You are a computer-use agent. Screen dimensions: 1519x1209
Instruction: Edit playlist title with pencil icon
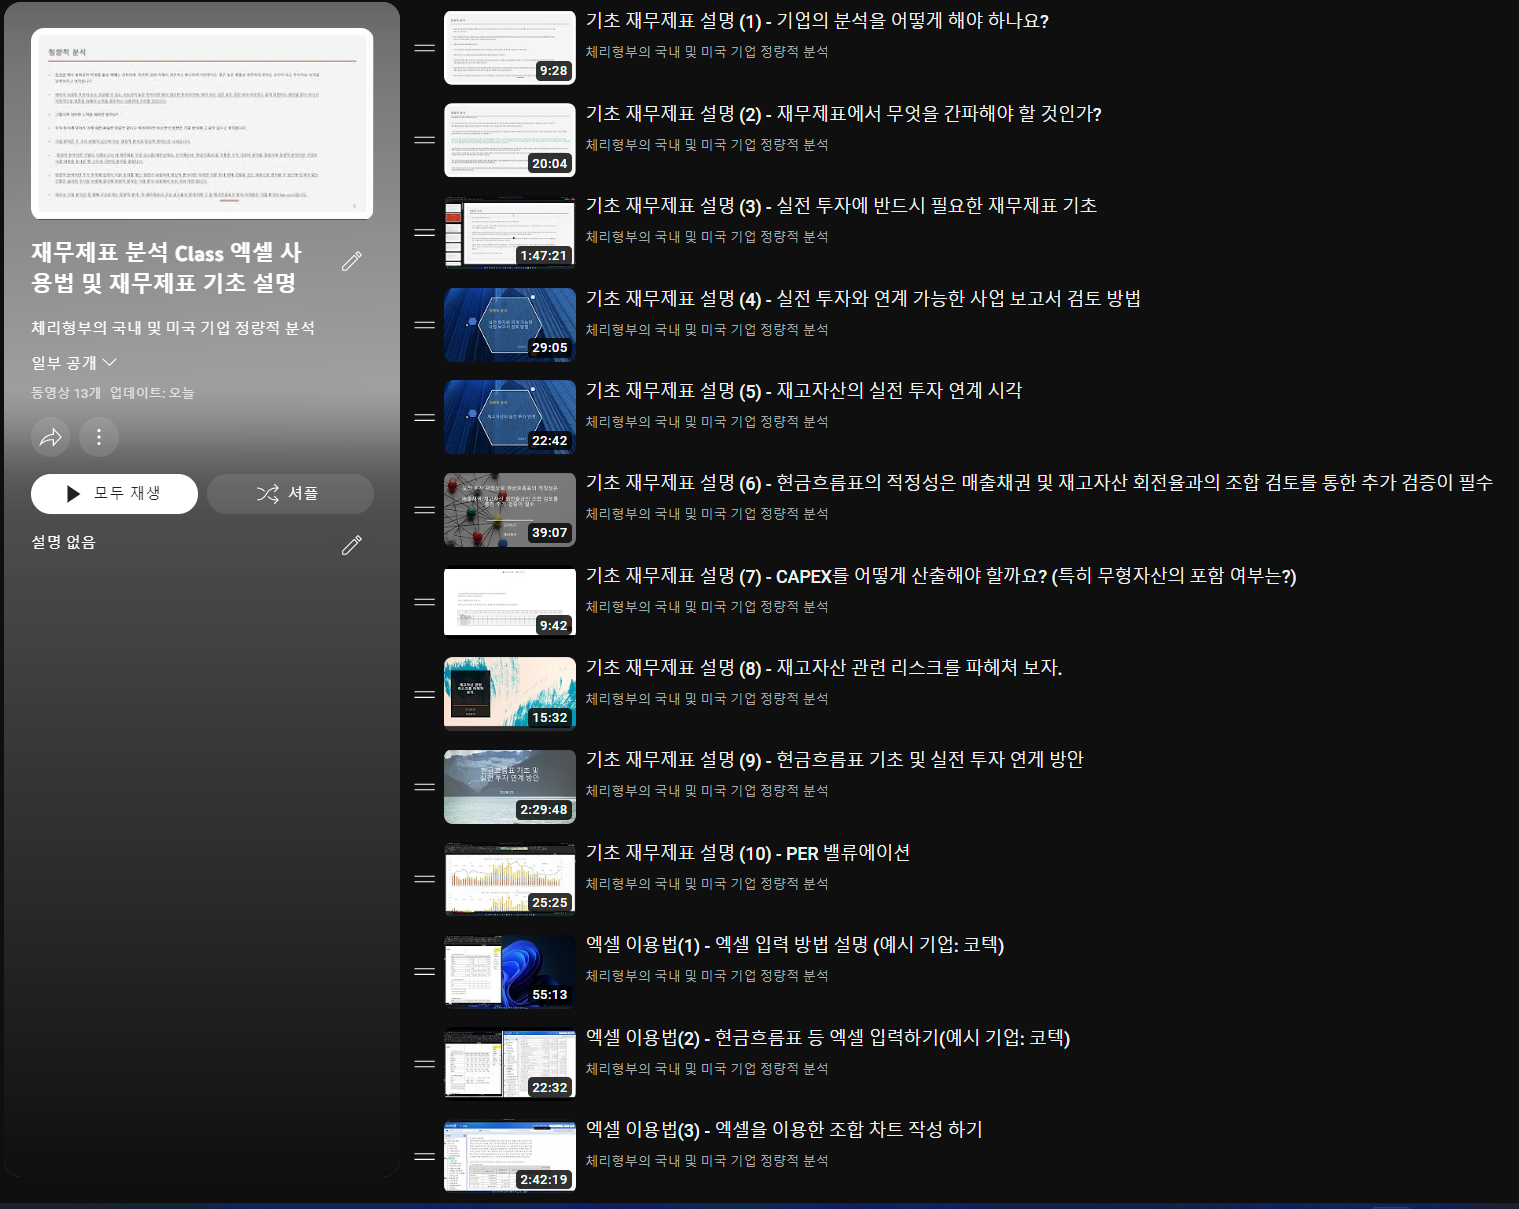click(351, 262)
